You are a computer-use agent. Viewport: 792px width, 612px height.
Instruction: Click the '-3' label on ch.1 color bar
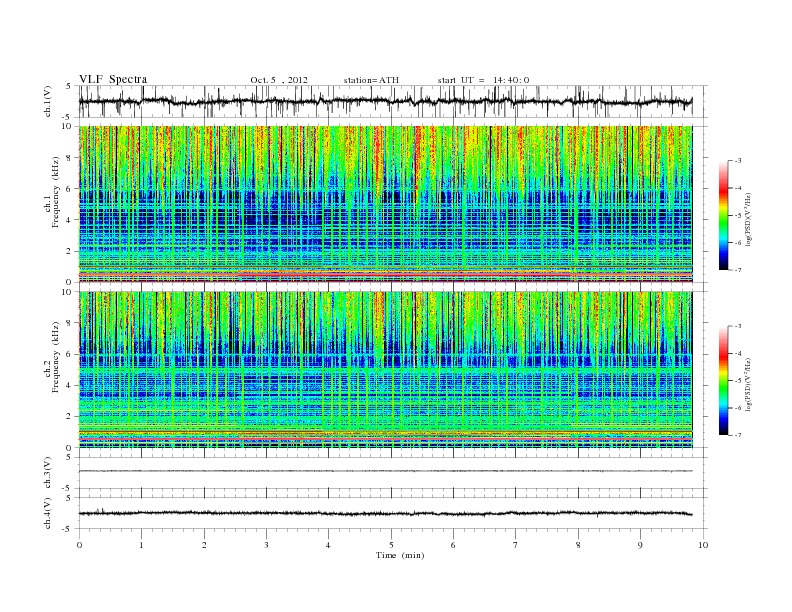point(737,161)
